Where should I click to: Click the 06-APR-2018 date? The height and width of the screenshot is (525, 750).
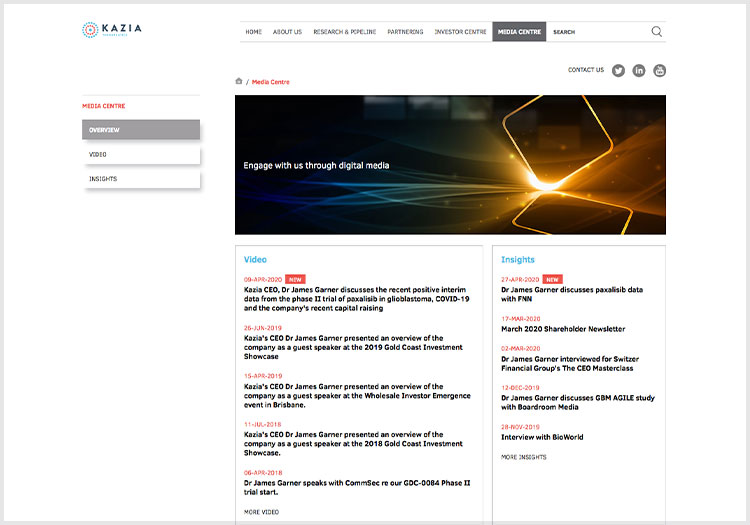coord(263,472)
